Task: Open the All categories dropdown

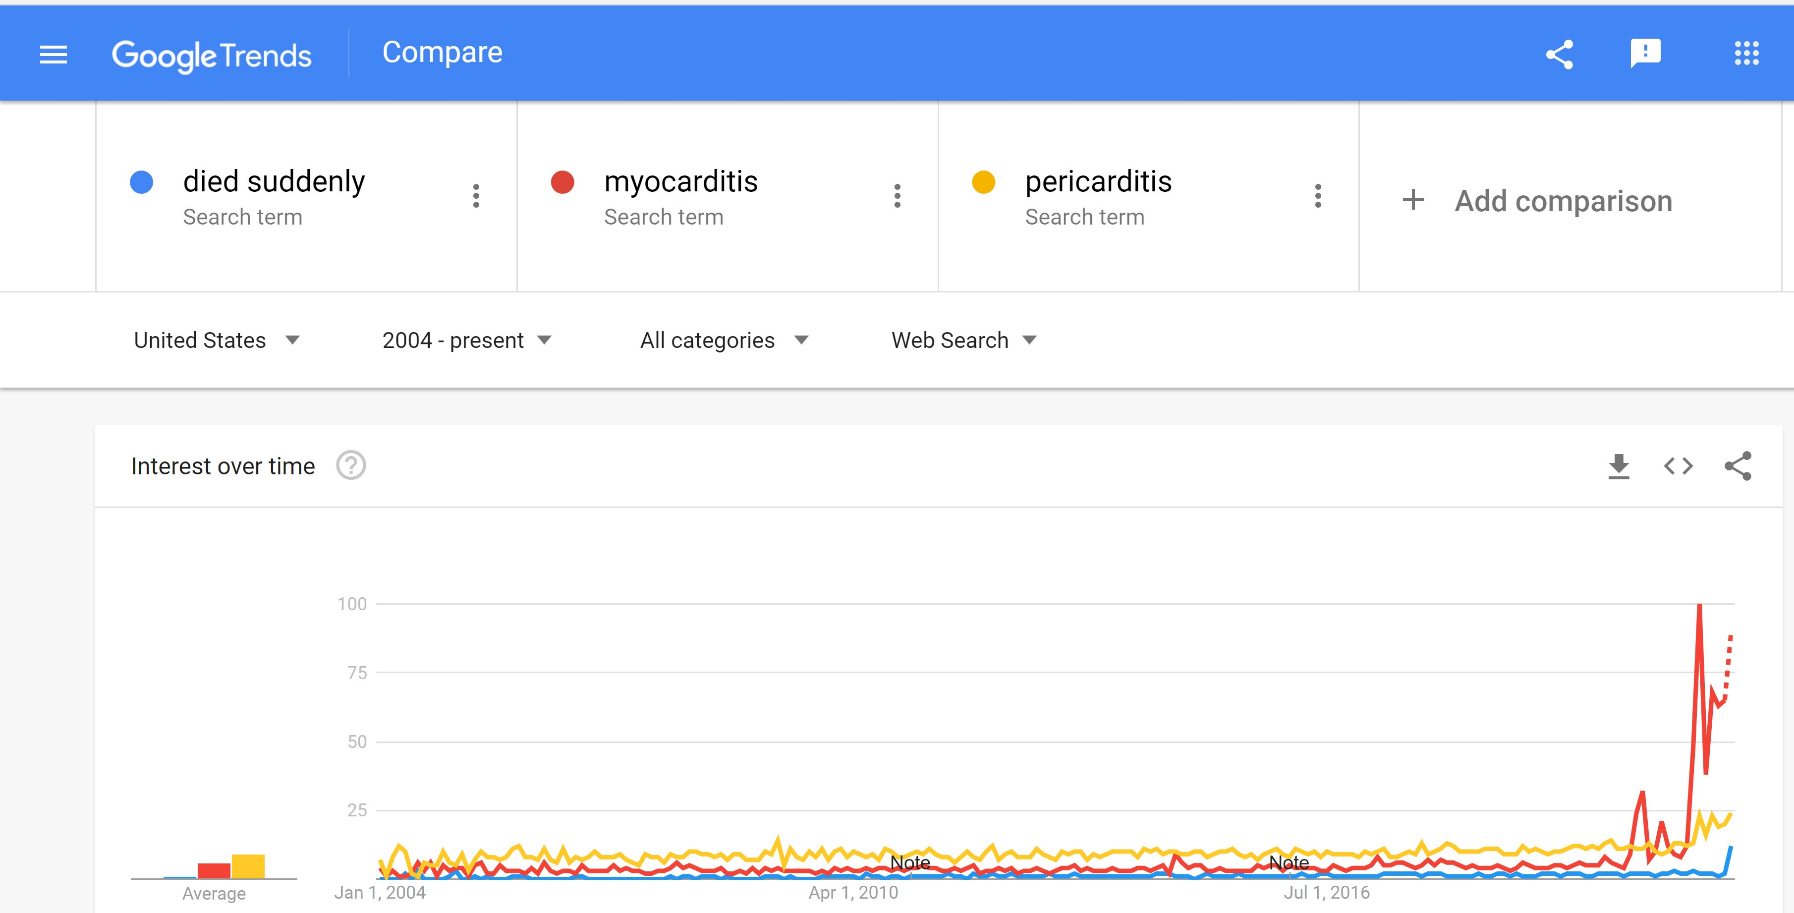Action: coord(724,341)
